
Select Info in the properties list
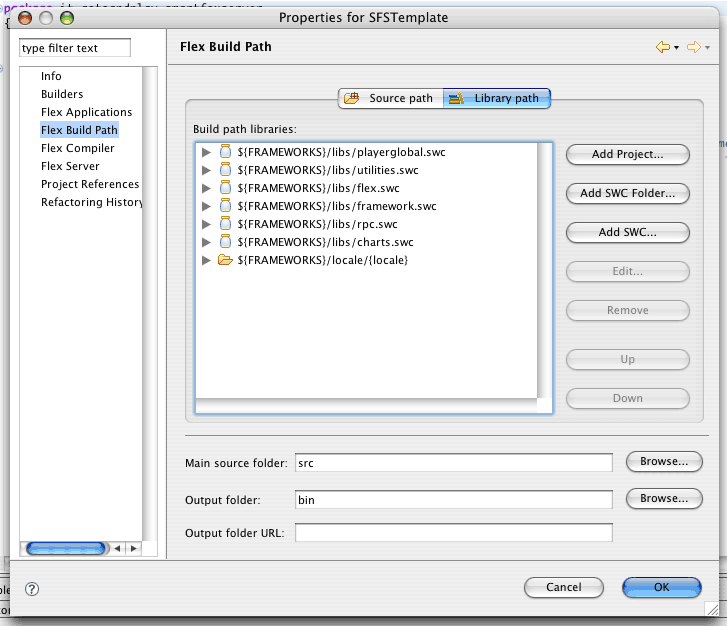[x=51, y=76]
